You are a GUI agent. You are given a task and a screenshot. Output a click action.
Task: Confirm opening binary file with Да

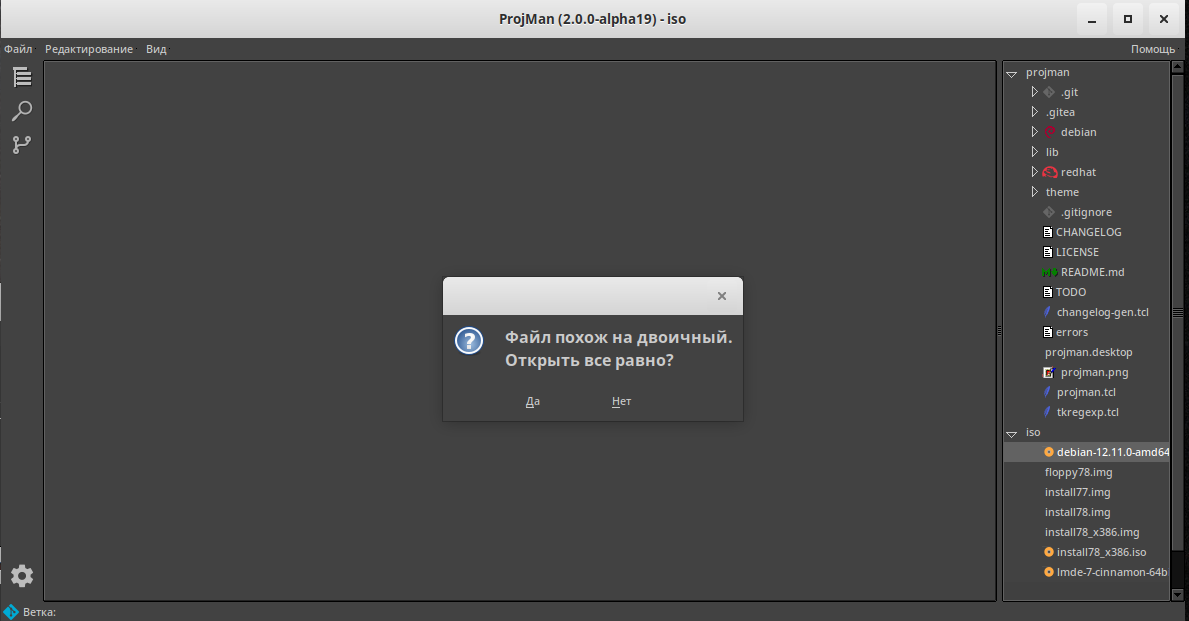(532, 400)
